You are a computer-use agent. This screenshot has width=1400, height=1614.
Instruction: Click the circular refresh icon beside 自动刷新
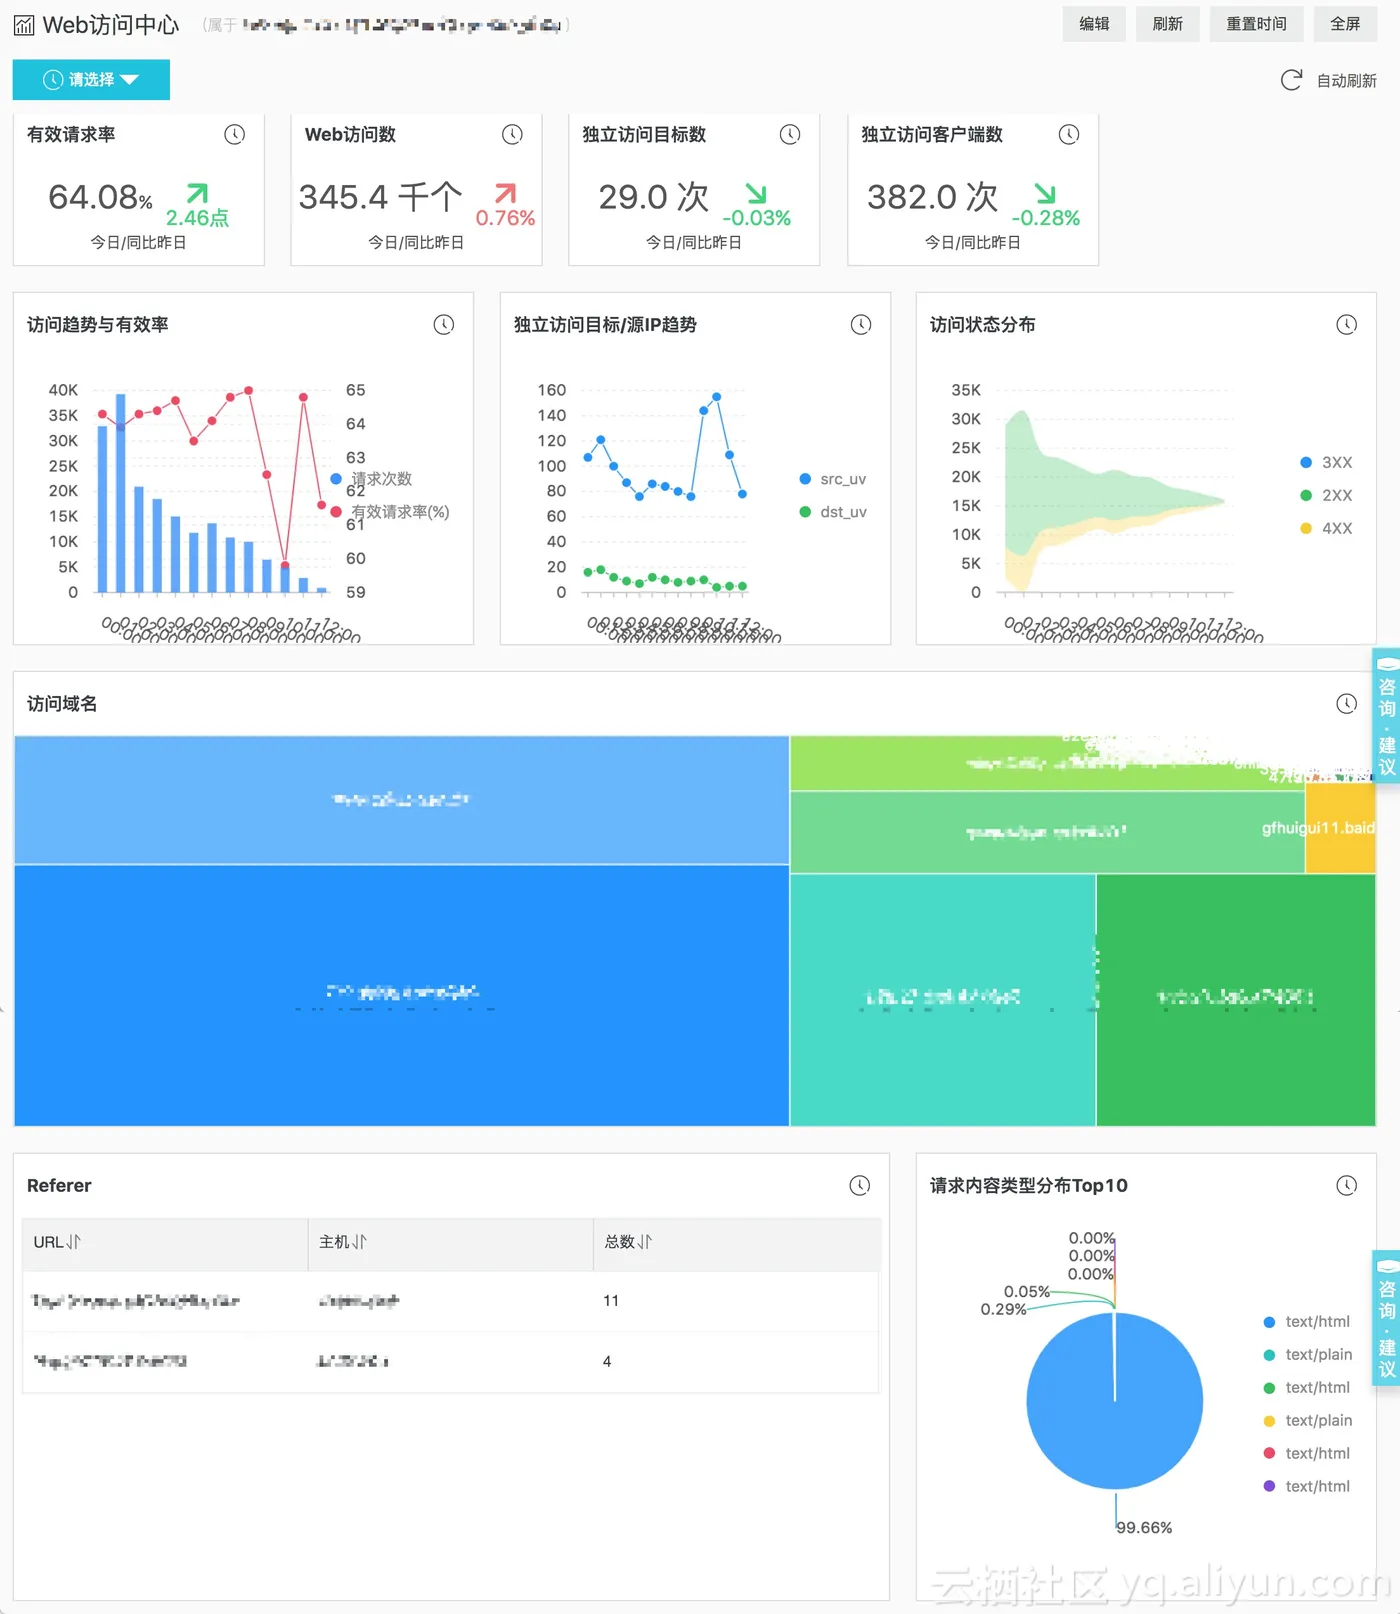pyautogui.click(x=1292, y=80)
